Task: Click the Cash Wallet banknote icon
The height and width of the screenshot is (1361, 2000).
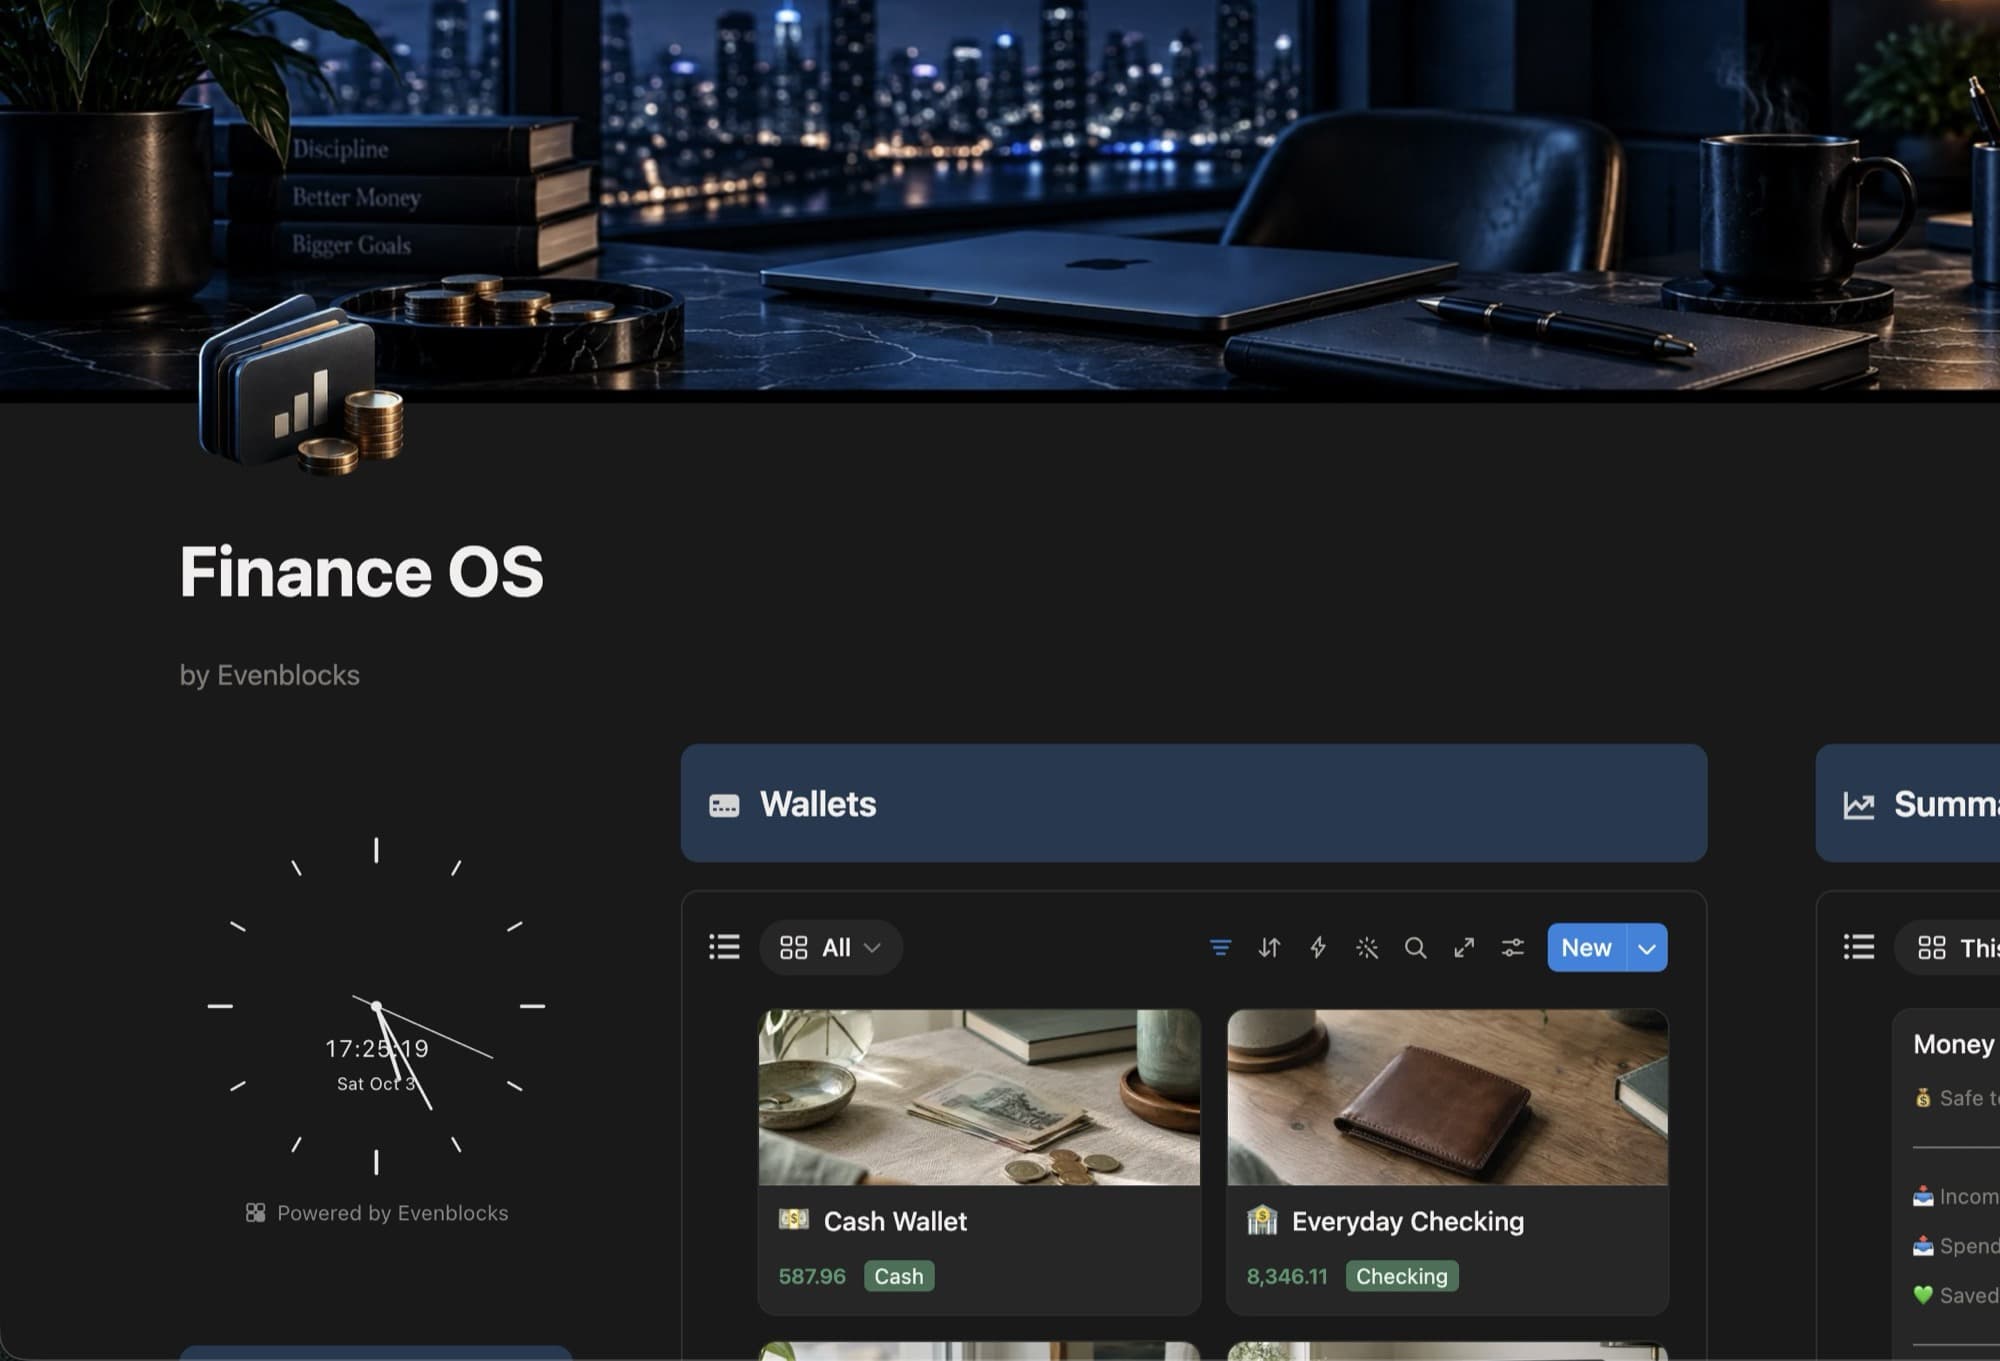Action: click(794, 1219)
